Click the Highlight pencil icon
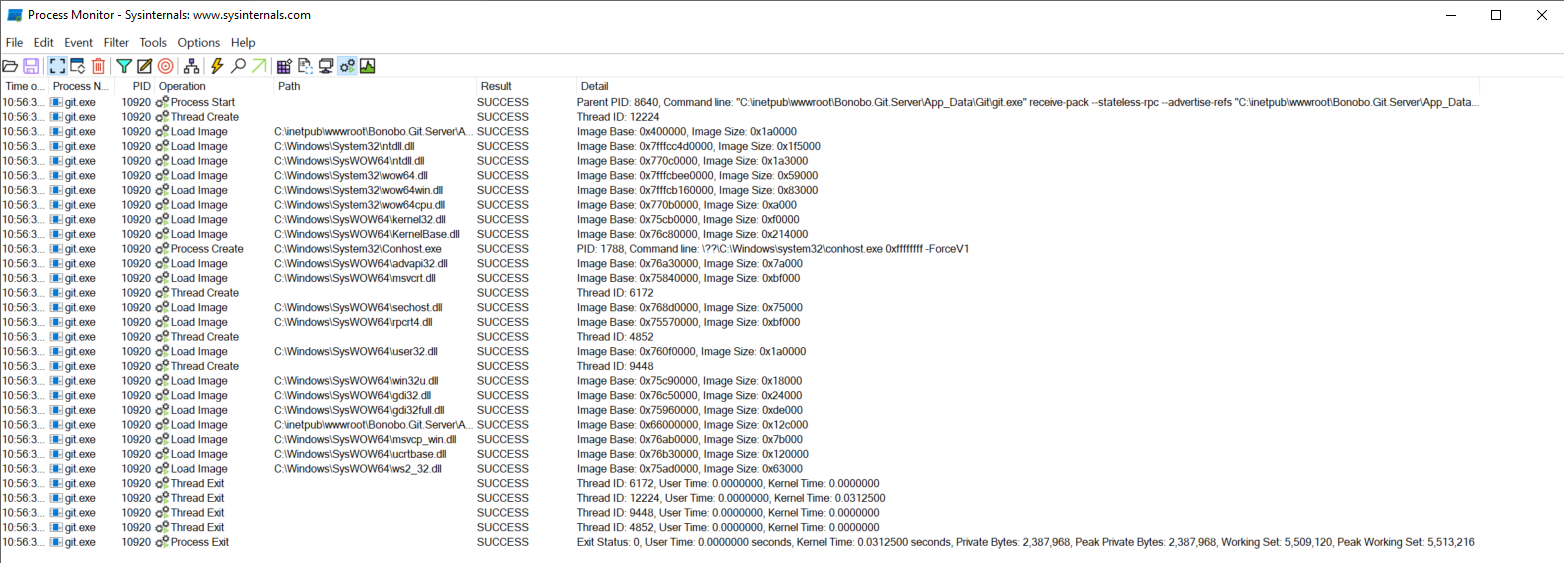 tap(144, 66)
